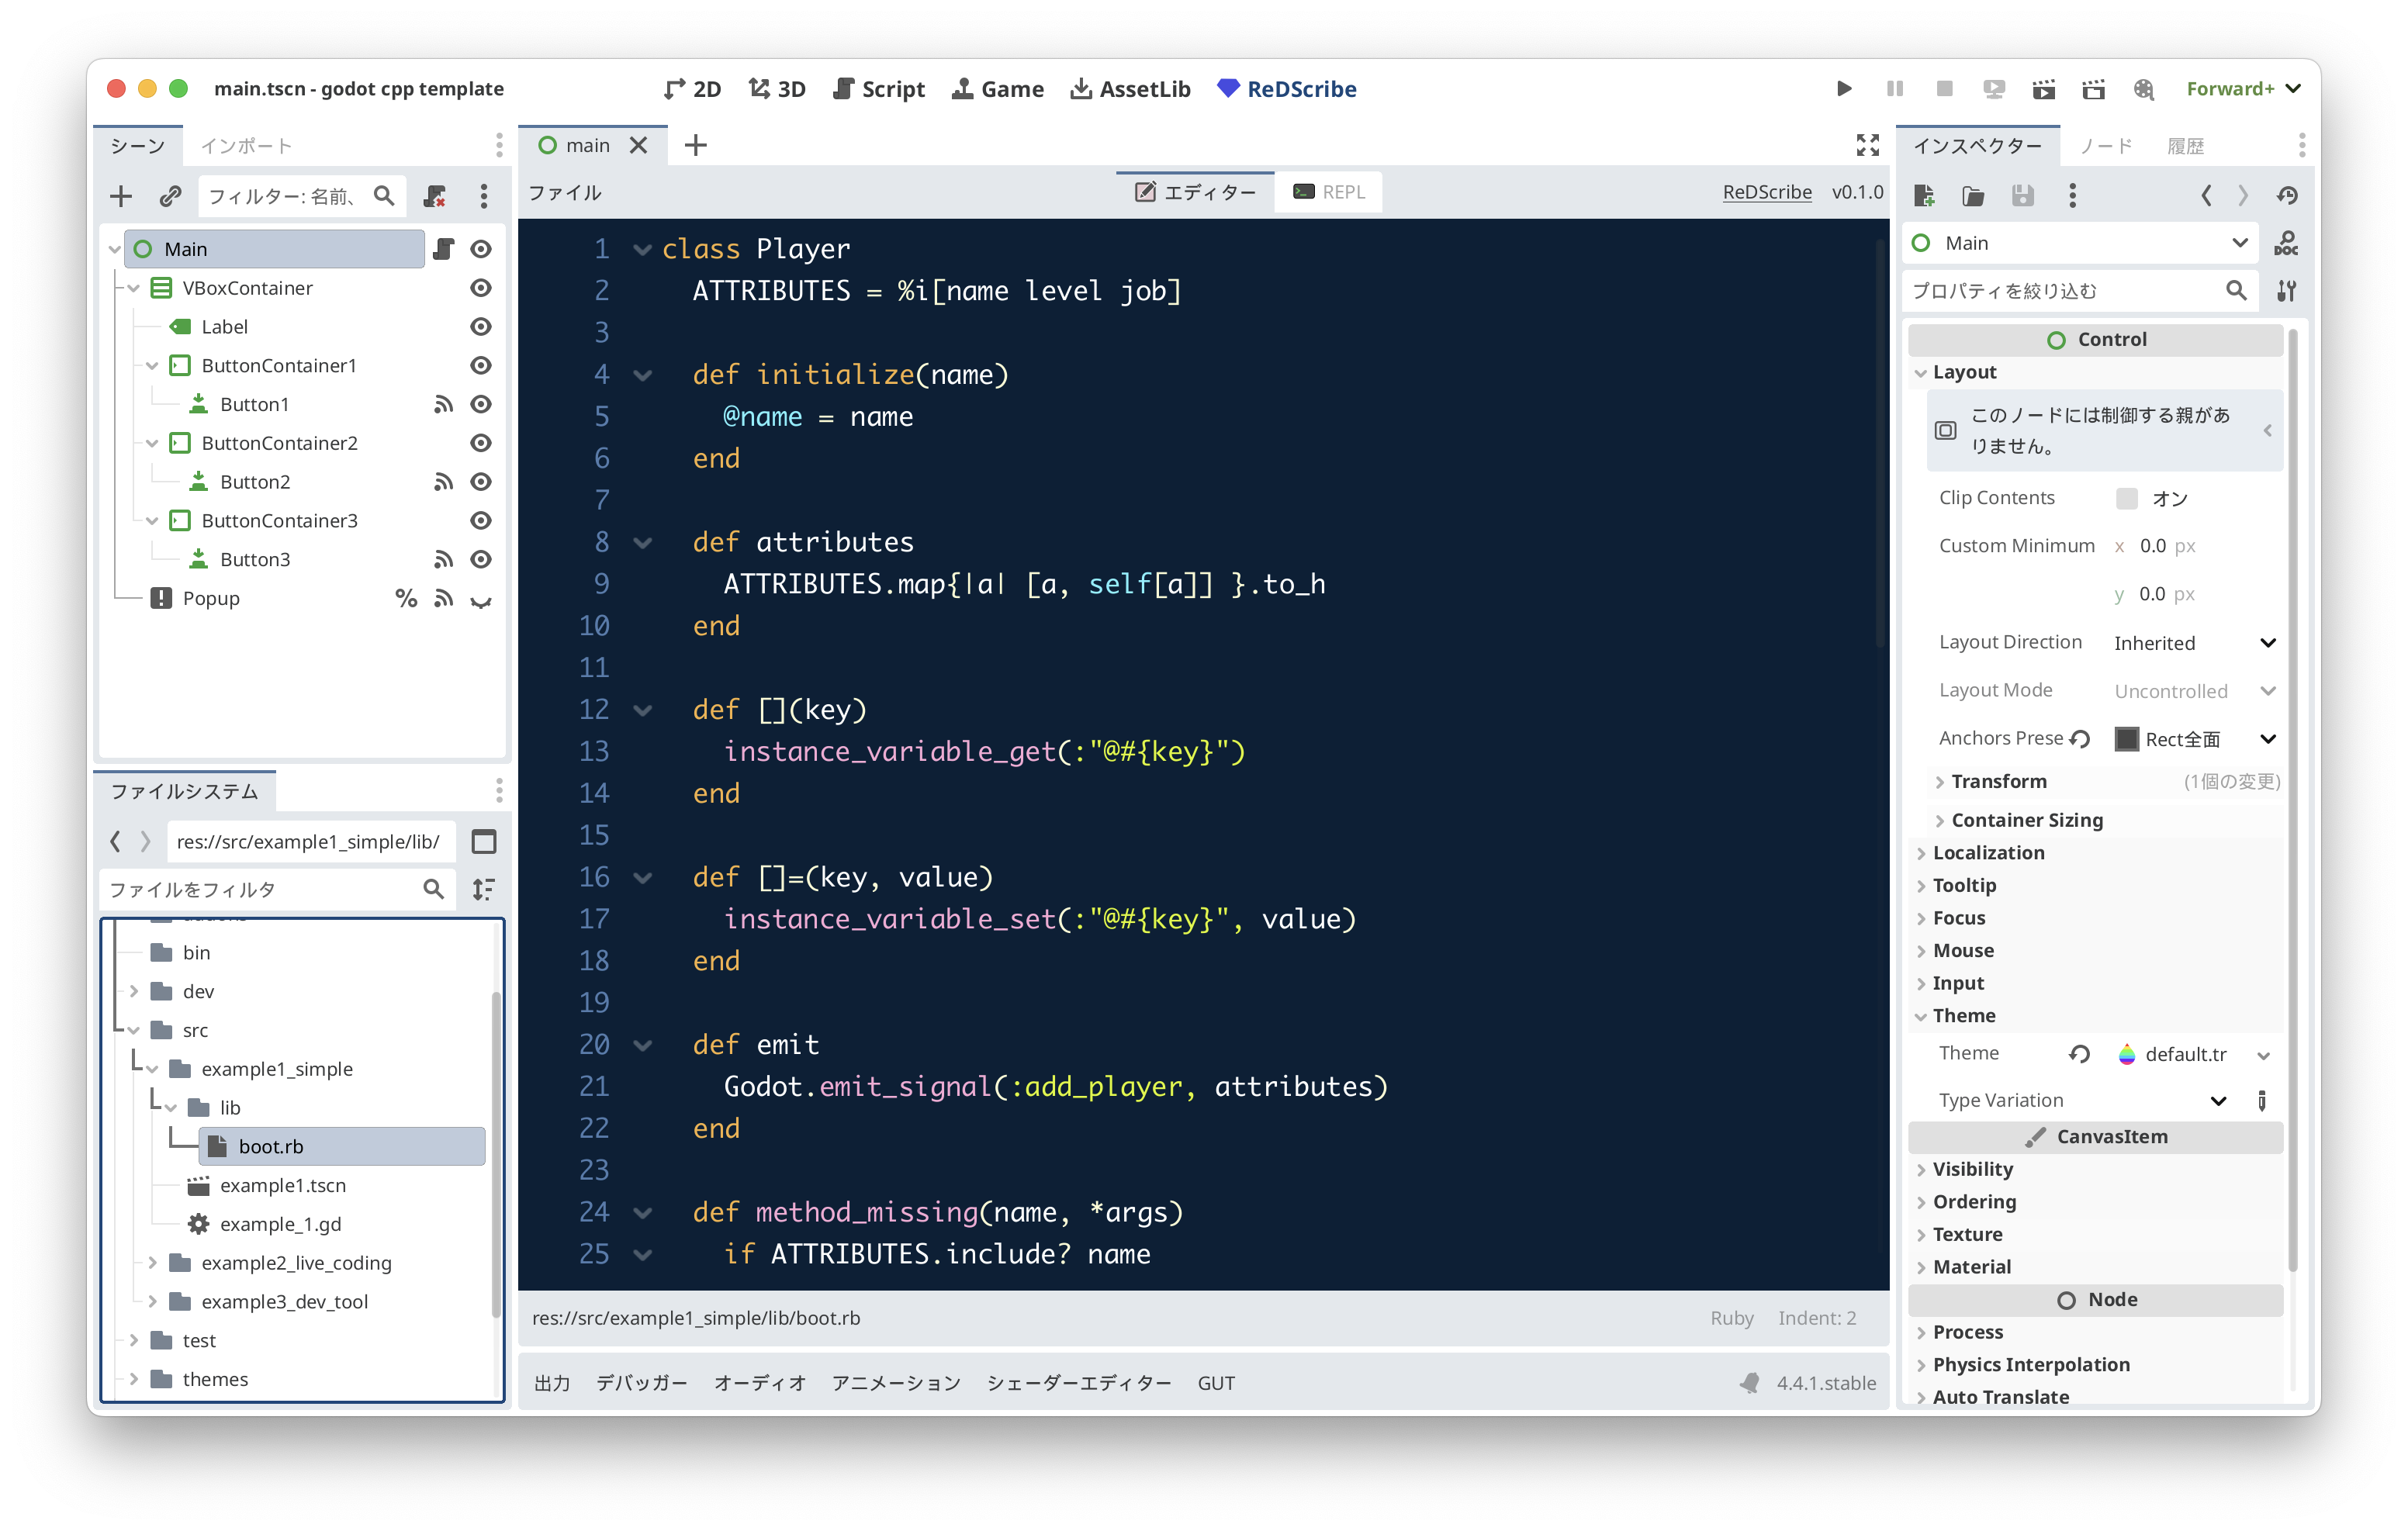The height and width of the screenshot is (1531, 2408).
Task: Enable the Clip Contents checkbox
Action: (x=2127, y=498)
